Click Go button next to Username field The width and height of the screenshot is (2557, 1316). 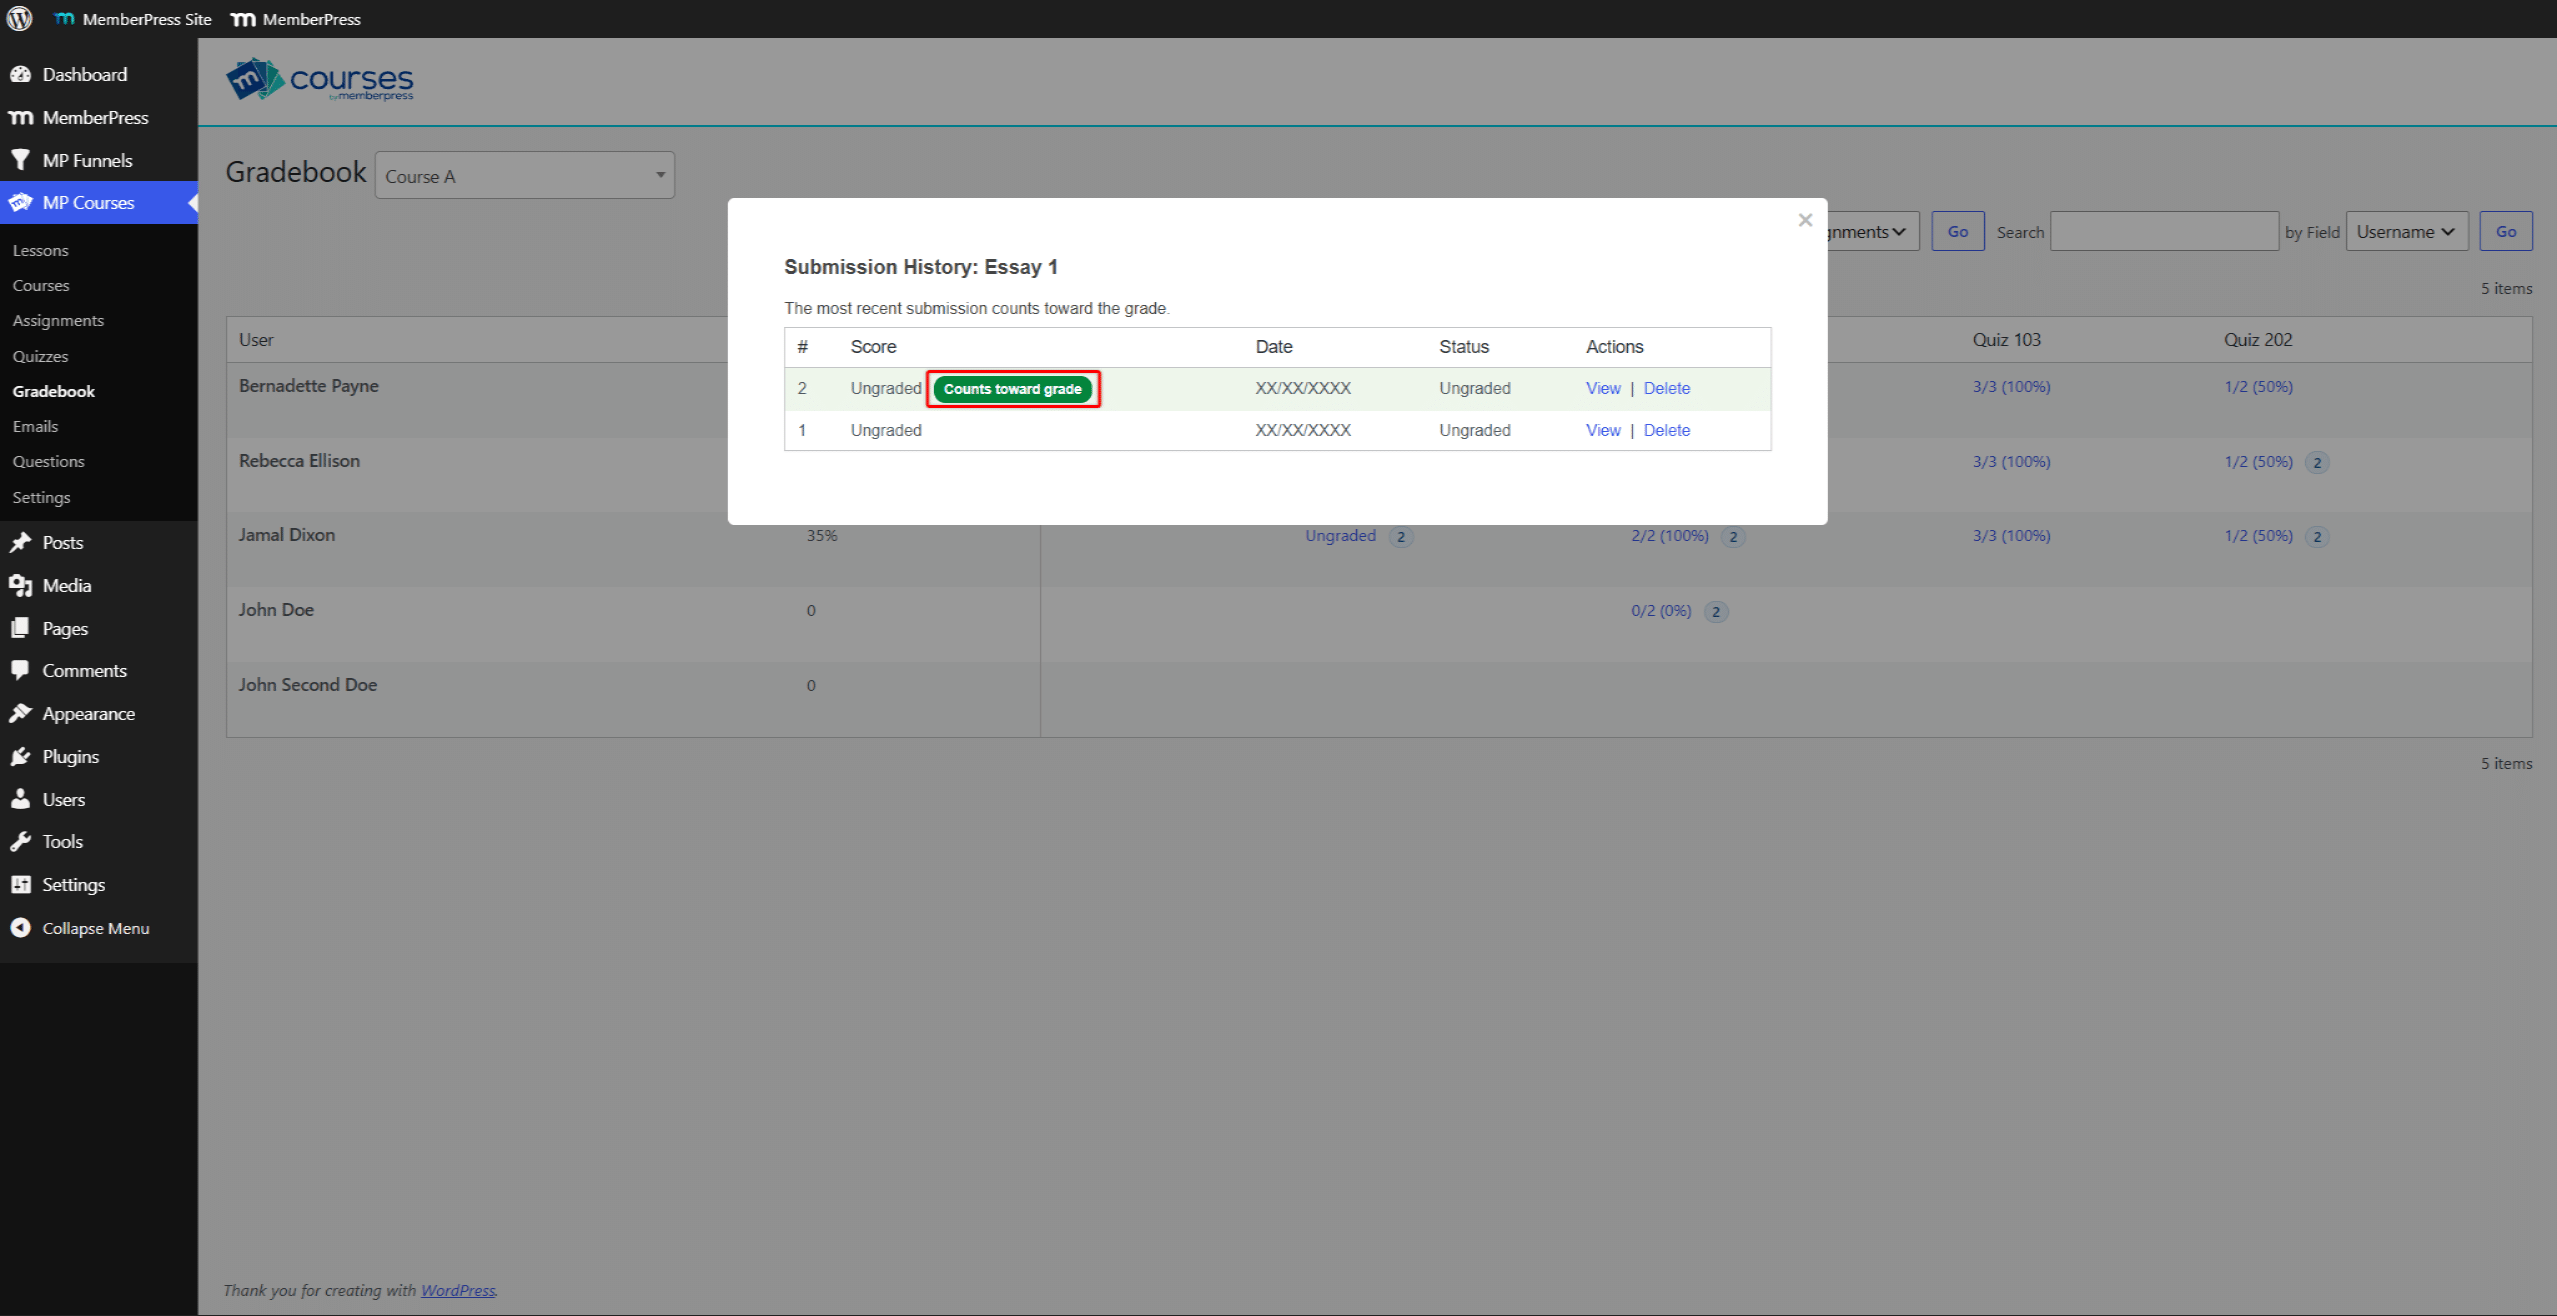pyautogui.click(x=2506, y=232)
